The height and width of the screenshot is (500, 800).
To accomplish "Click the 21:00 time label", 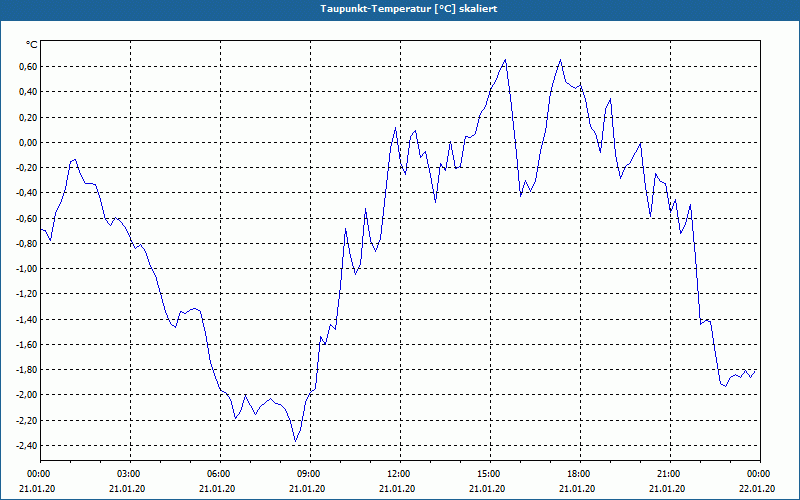I will (669, 474).
